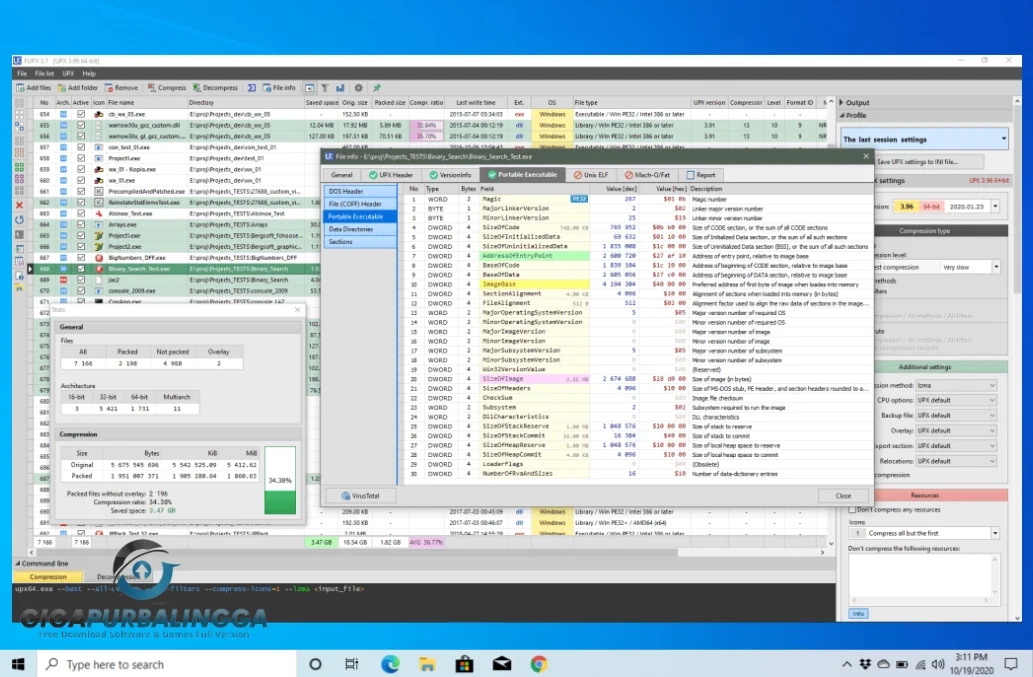Select DOS Header in the side list
The image size is (1033, 677).
click(360, 191)
